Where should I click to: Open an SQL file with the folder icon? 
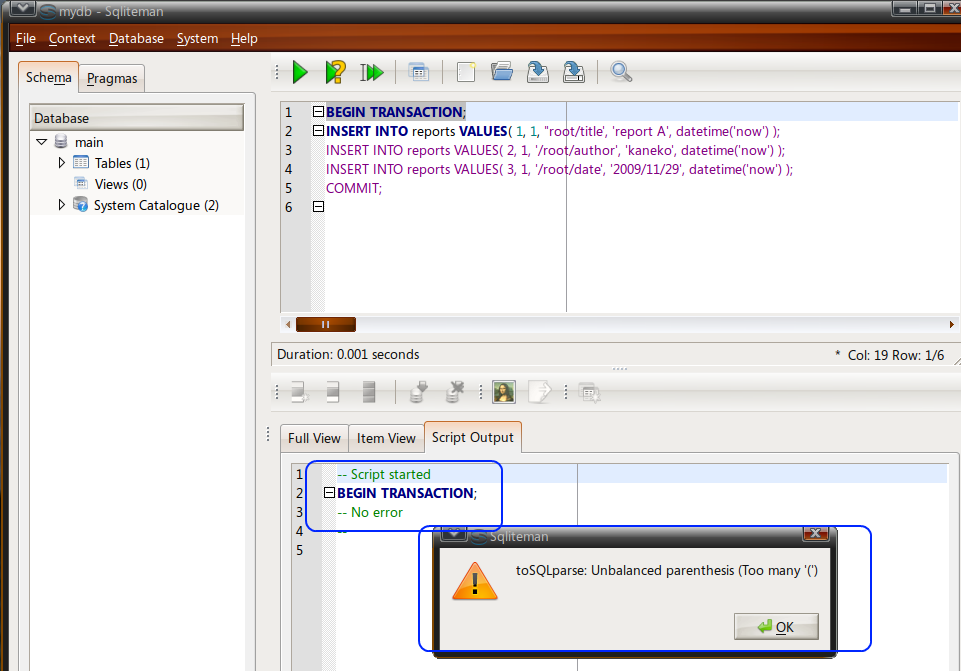[501, 72]
